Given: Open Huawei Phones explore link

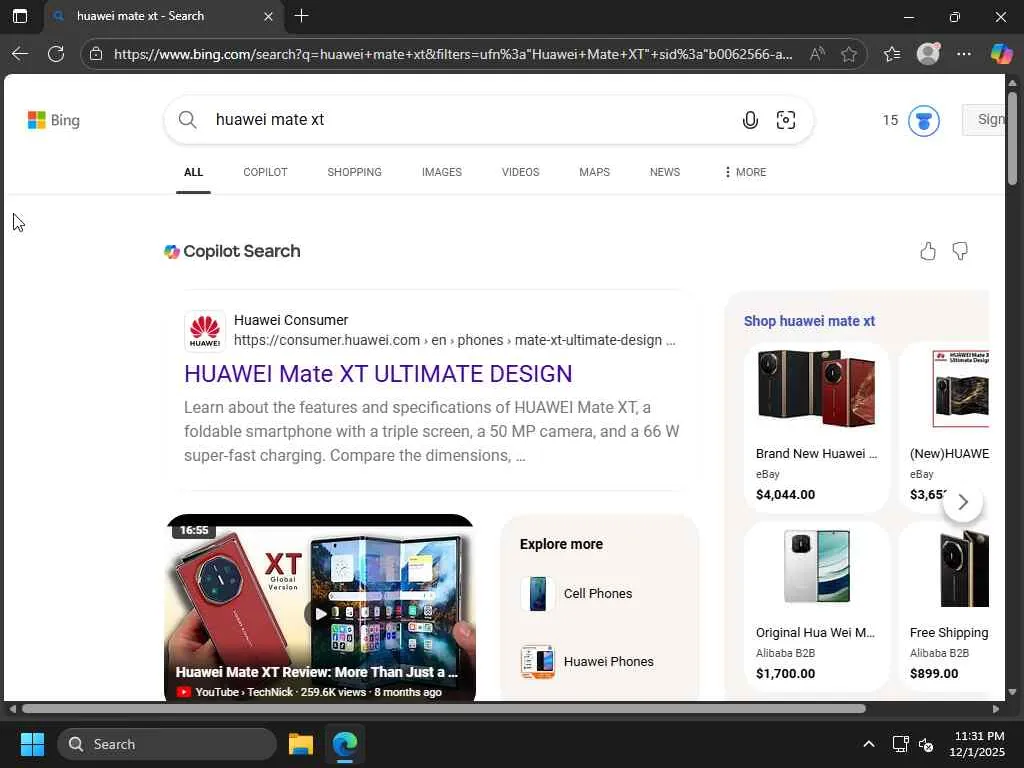Looking at the screenshot, I should point(608,662).
